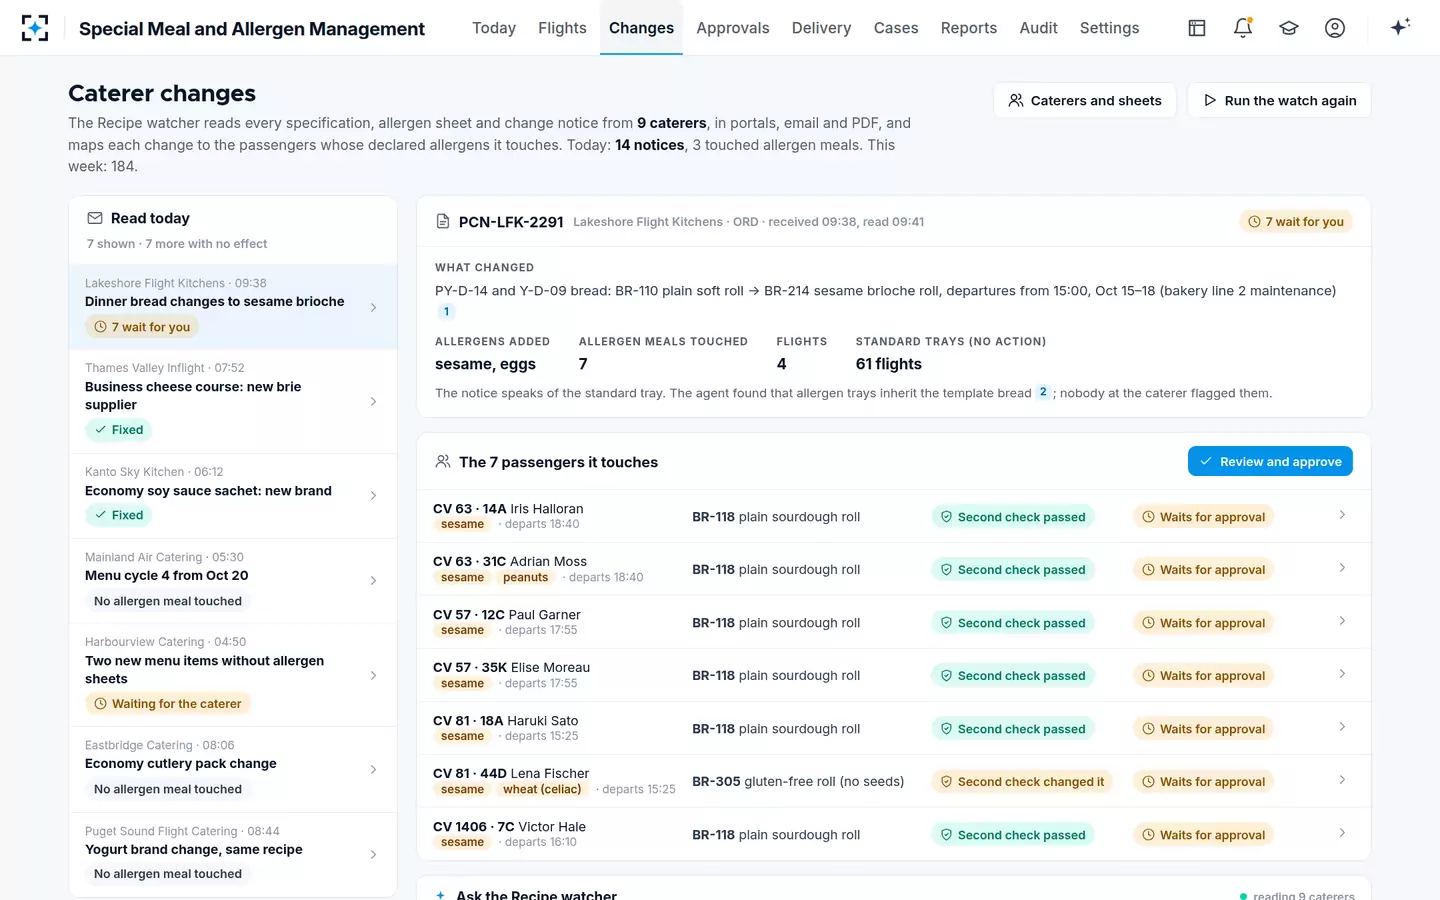Click the envelope icon beside Read today
Image resolution: width=1440 pixels, height=900 pixels.
click(x=95, y=218)
